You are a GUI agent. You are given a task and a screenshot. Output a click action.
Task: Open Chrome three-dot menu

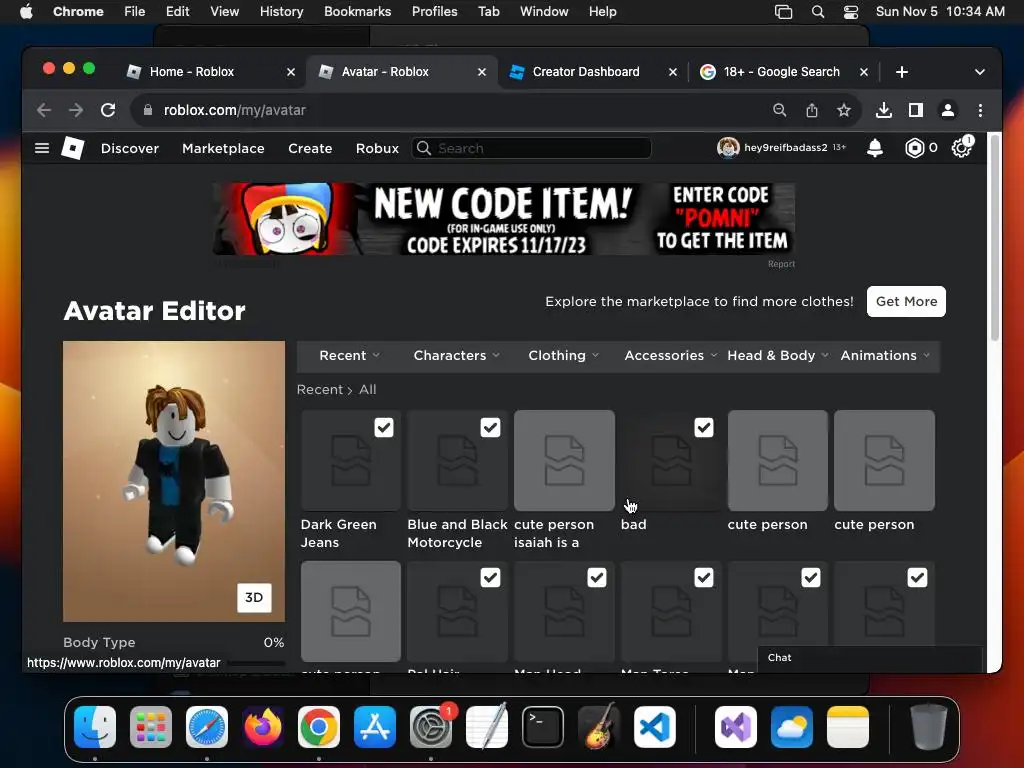click(x=980, y=110)
